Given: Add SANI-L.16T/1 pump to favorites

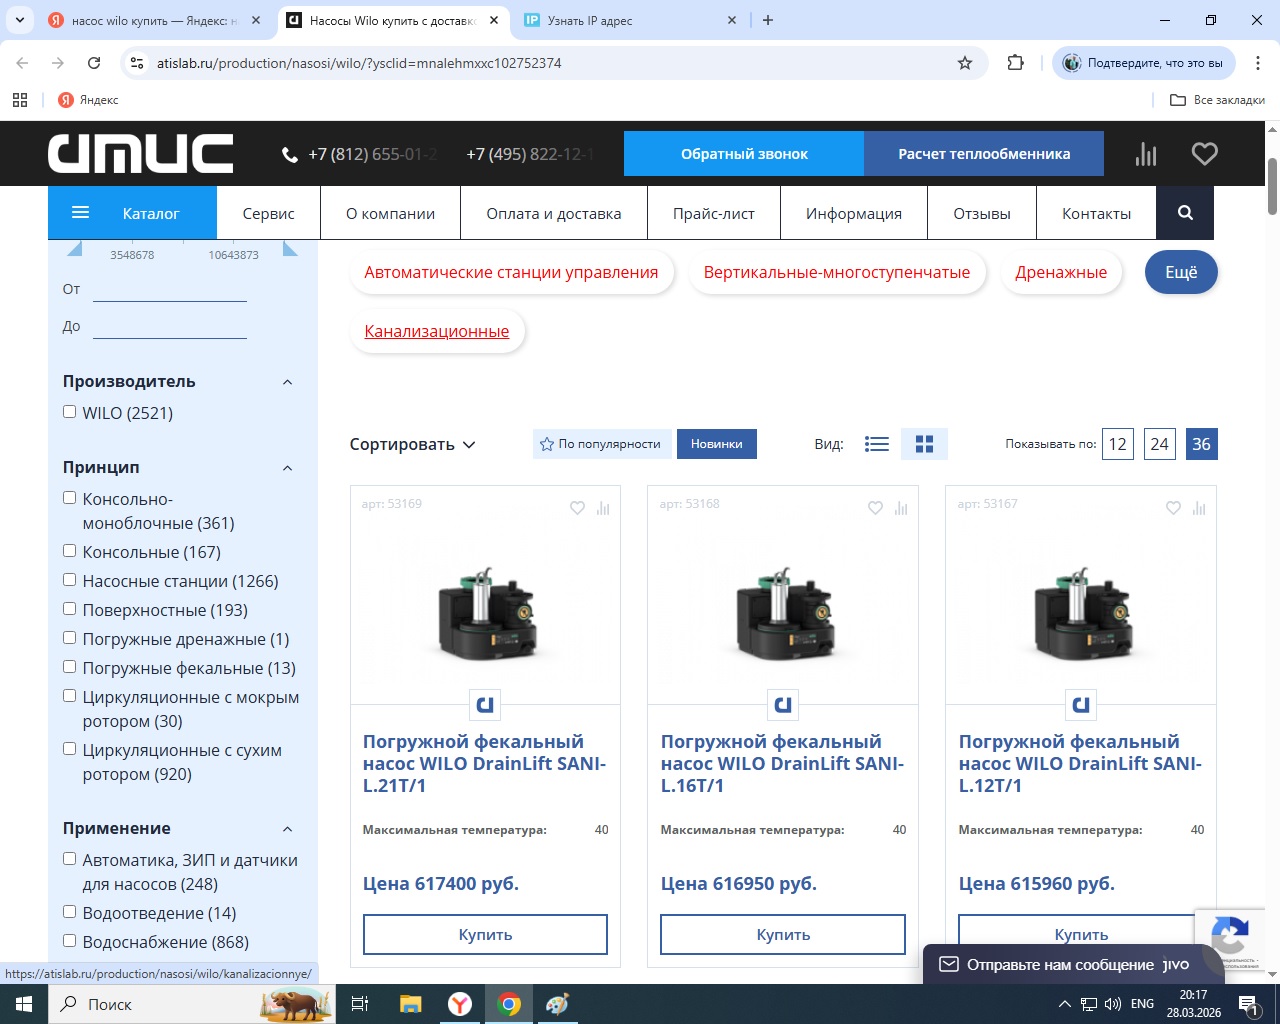Looking at the screenshot, I should (875, 508).
